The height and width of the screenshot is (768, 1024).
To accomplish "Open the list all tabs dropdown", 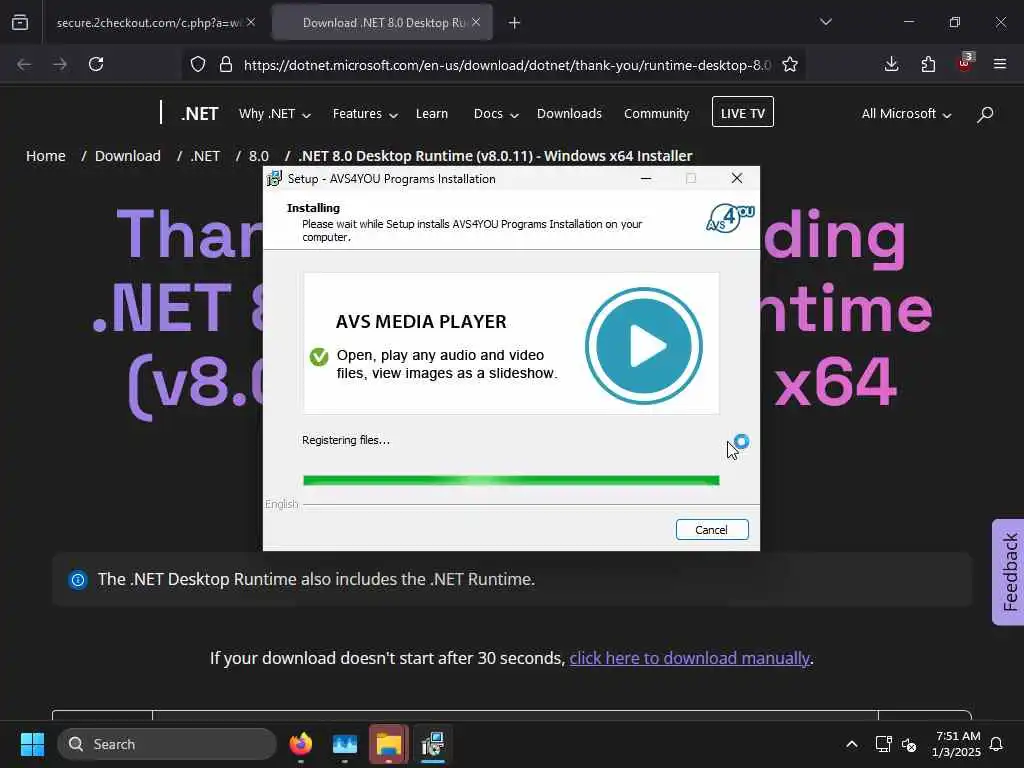I will pos(825,22).
